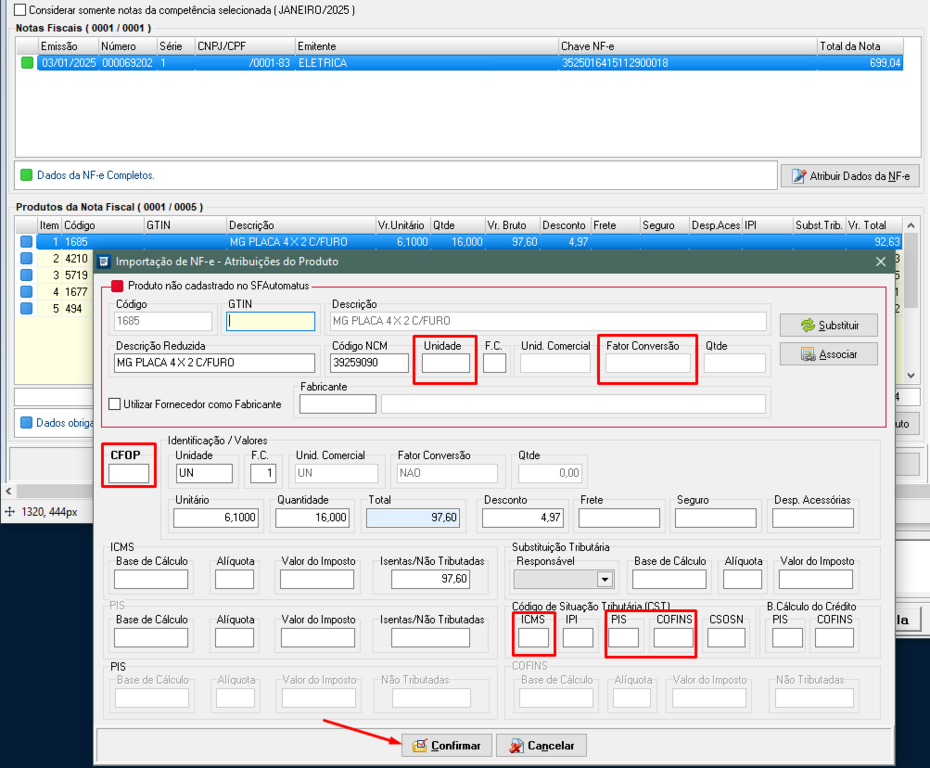
Task: Click blue status icon of item 4210
Action: pos(26,259)
